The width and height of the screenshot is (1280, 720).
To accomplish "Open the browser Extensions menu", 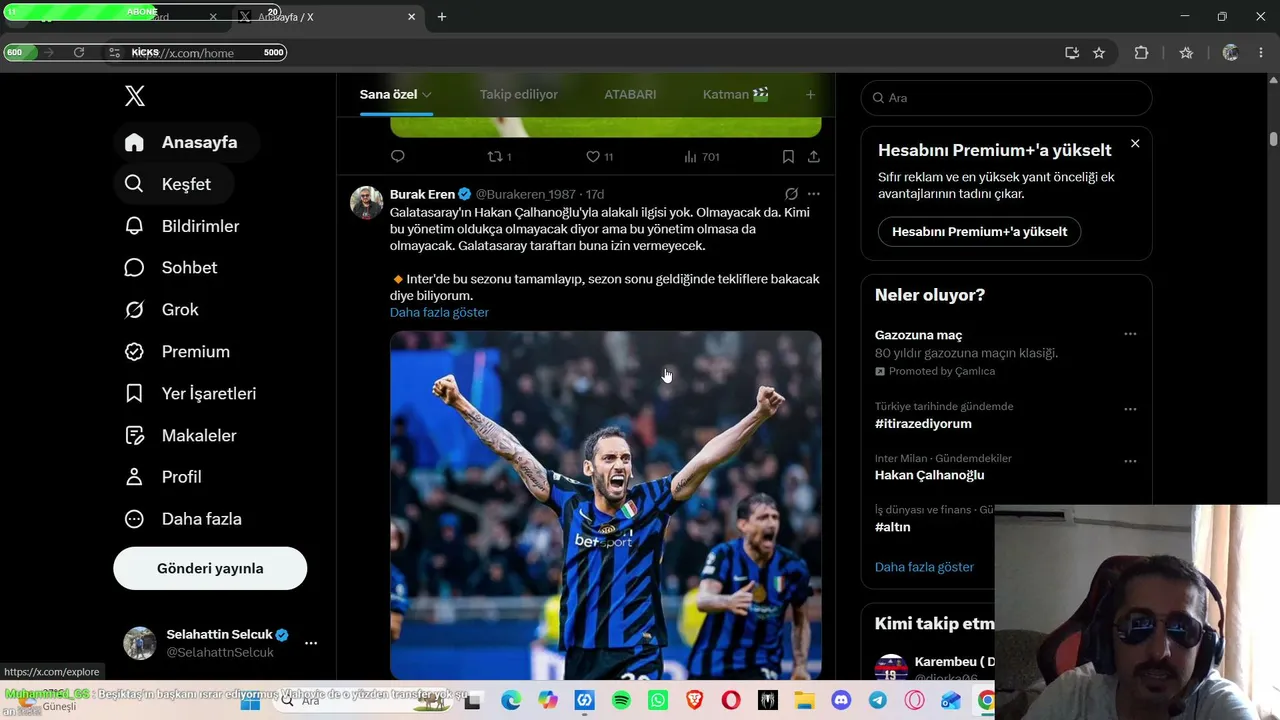I will (1141, 53).
